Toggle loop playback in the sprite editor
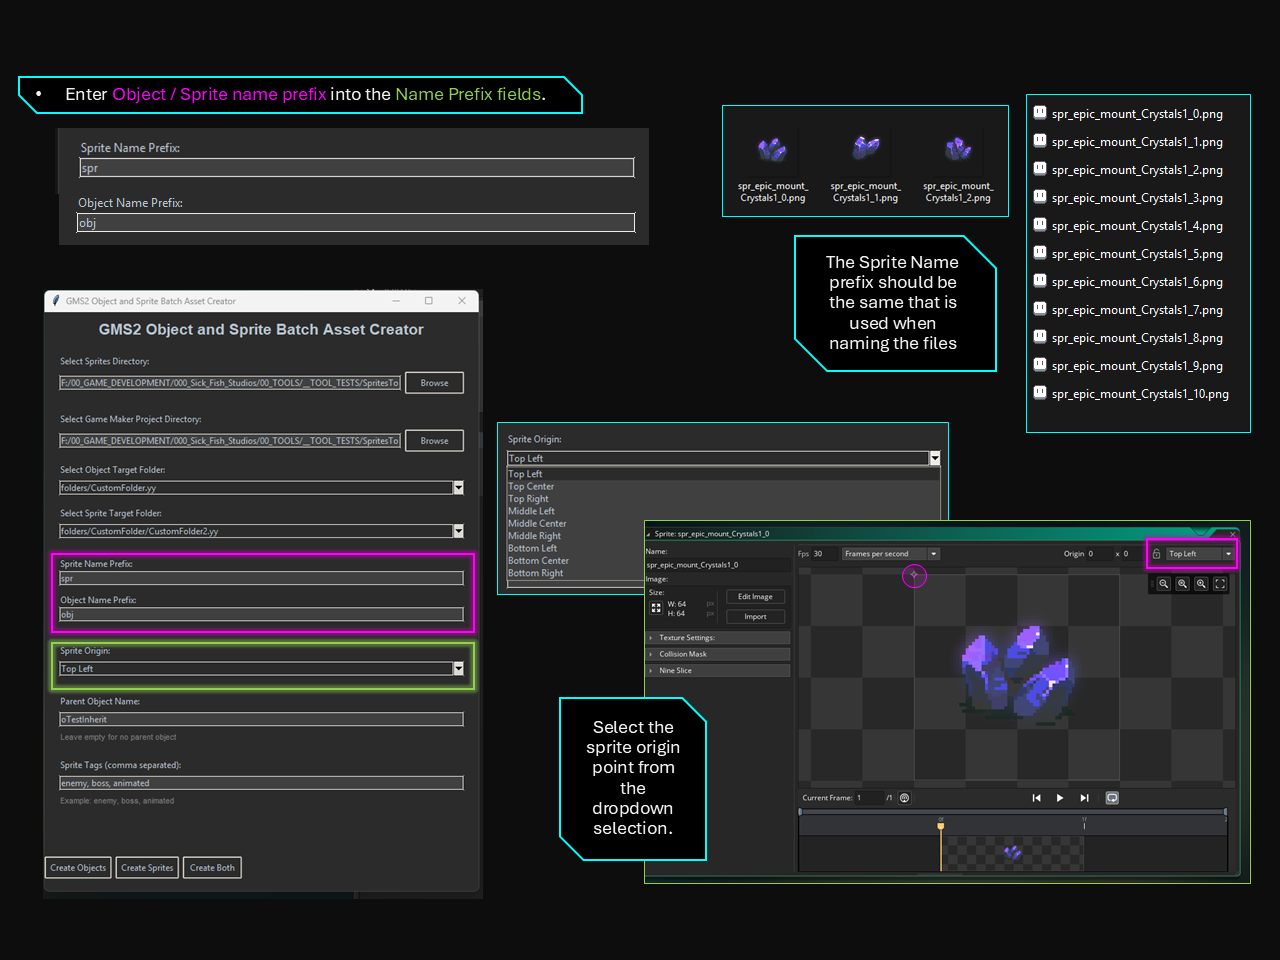 point(1112,798)
